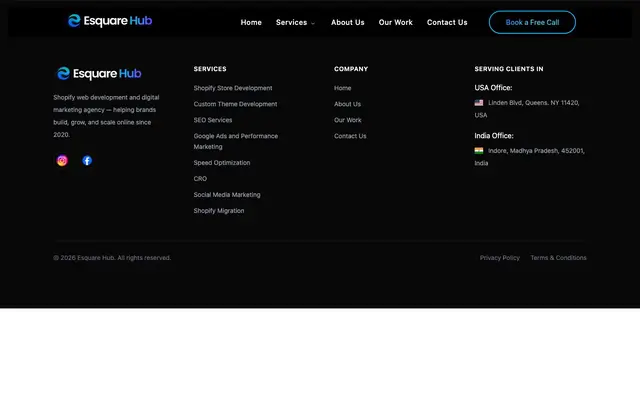Open the Facebook social icon
The width and height of the screenshot is (640, 400).
(x=87, y=161)
